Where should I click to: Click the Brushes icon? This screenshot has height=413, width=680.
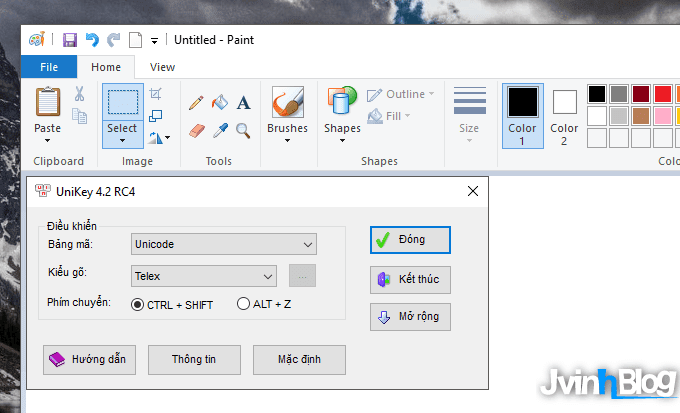click(x=288, y=102)
